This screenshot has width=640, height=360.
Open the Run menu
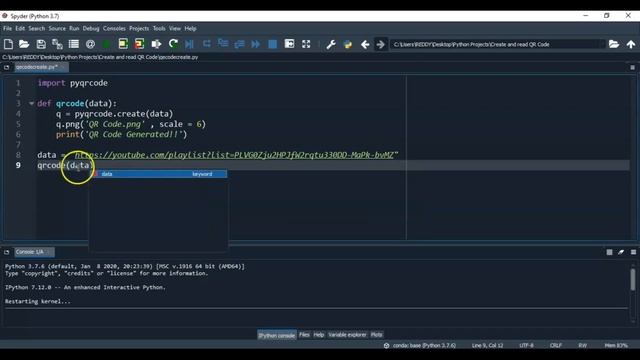74,29
